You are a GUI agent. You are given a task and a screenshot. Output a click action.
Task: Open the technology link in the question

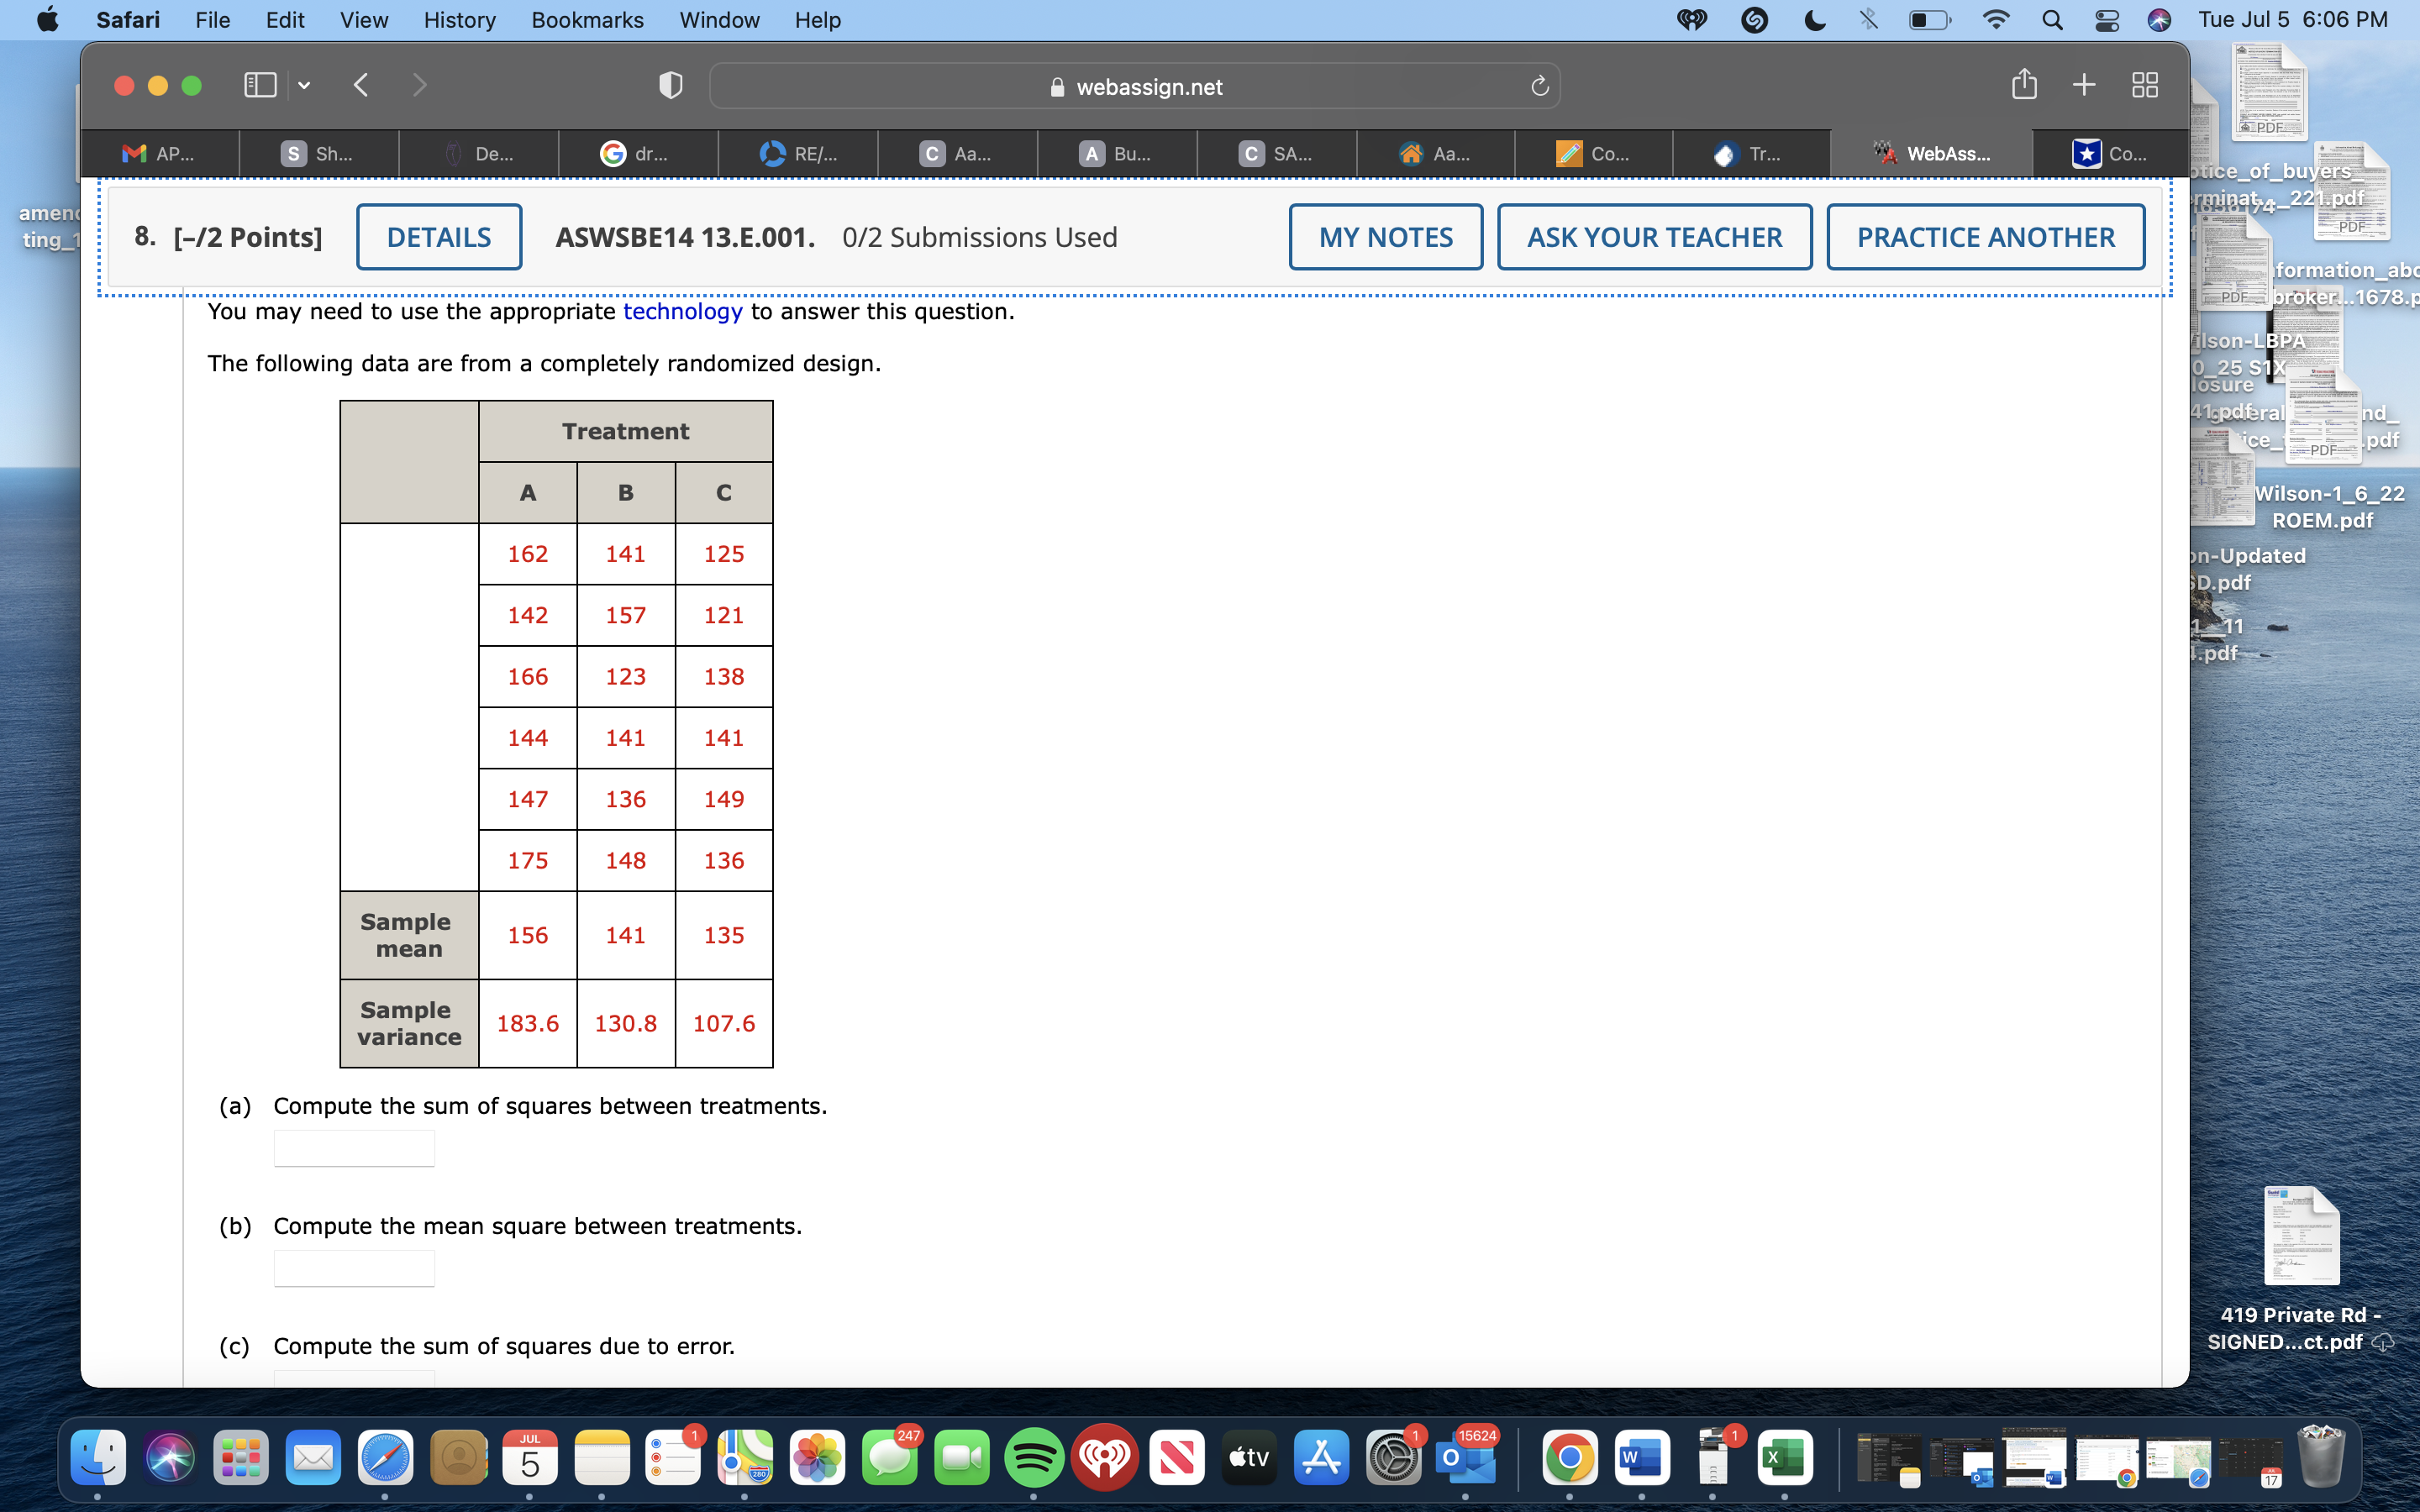click(x=683, y=311)
